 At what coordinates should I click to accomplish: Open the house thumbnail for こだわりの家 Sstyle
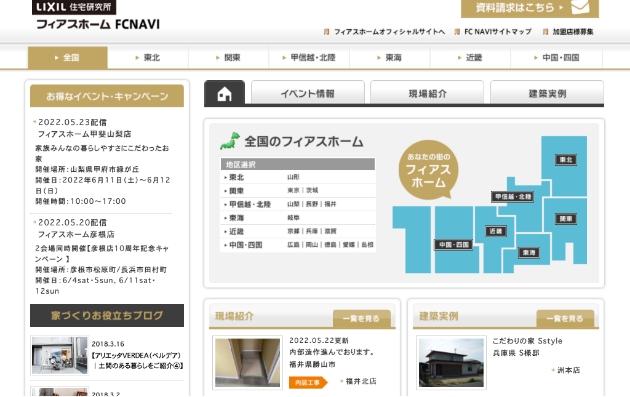(451, 362)
